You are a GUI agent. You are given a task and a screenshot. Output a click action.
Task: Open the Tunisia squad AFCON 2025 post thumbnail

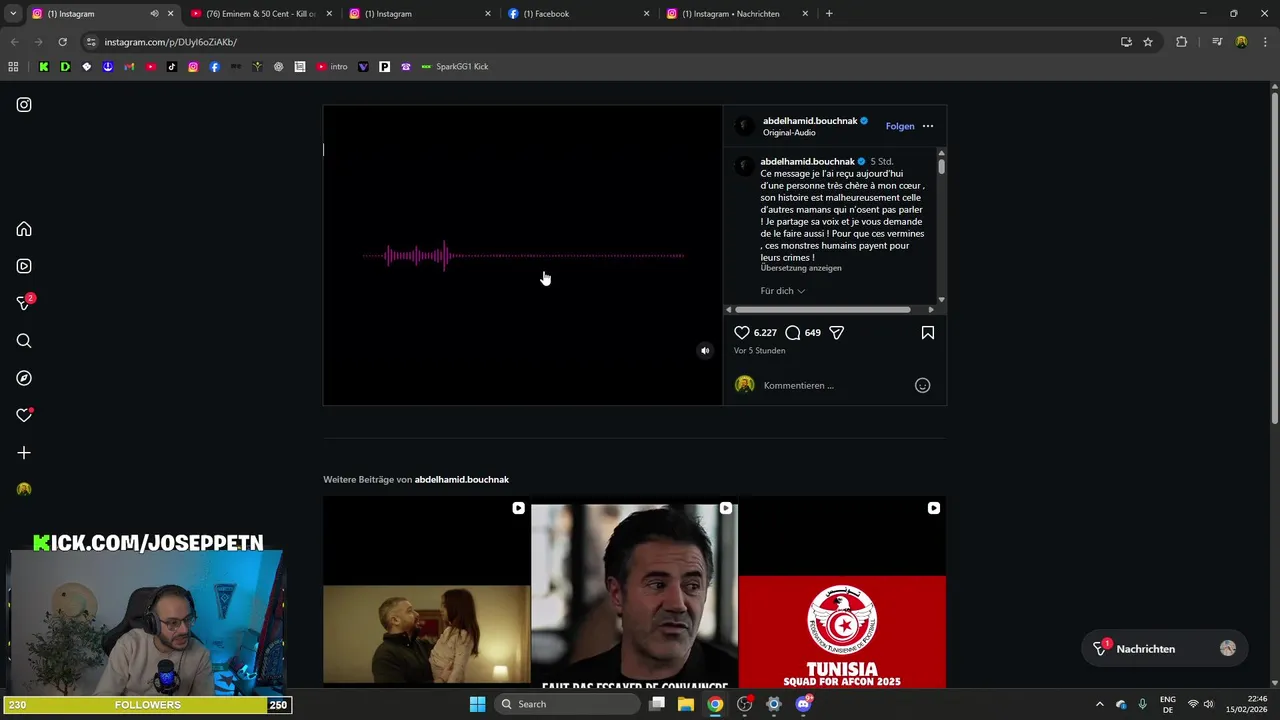(x=842, y=592)
